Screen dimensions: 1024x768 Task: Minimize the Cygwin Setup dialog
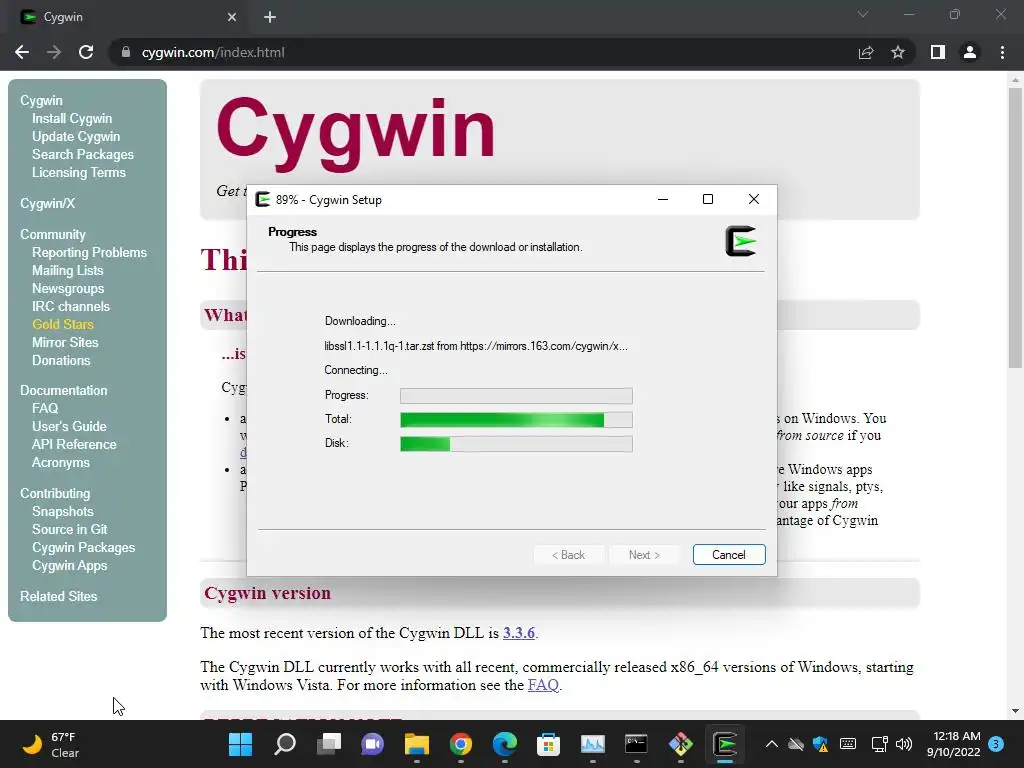pyautogui.click(x=663, y=199)
